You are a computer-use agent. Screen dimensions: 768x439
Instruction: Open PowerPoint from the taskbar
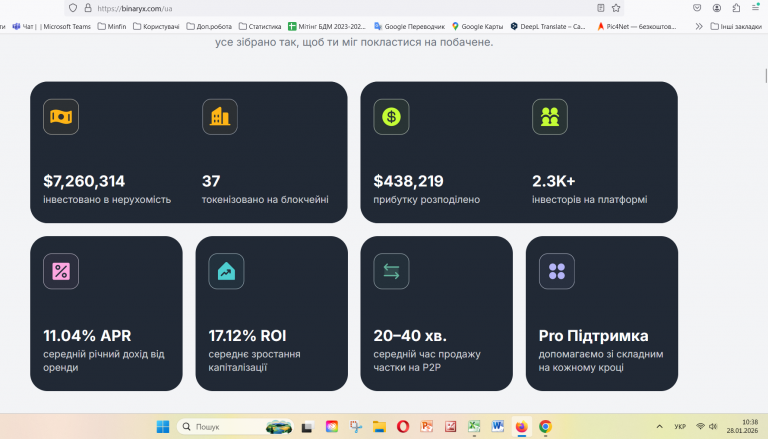[x=427, y=427]
